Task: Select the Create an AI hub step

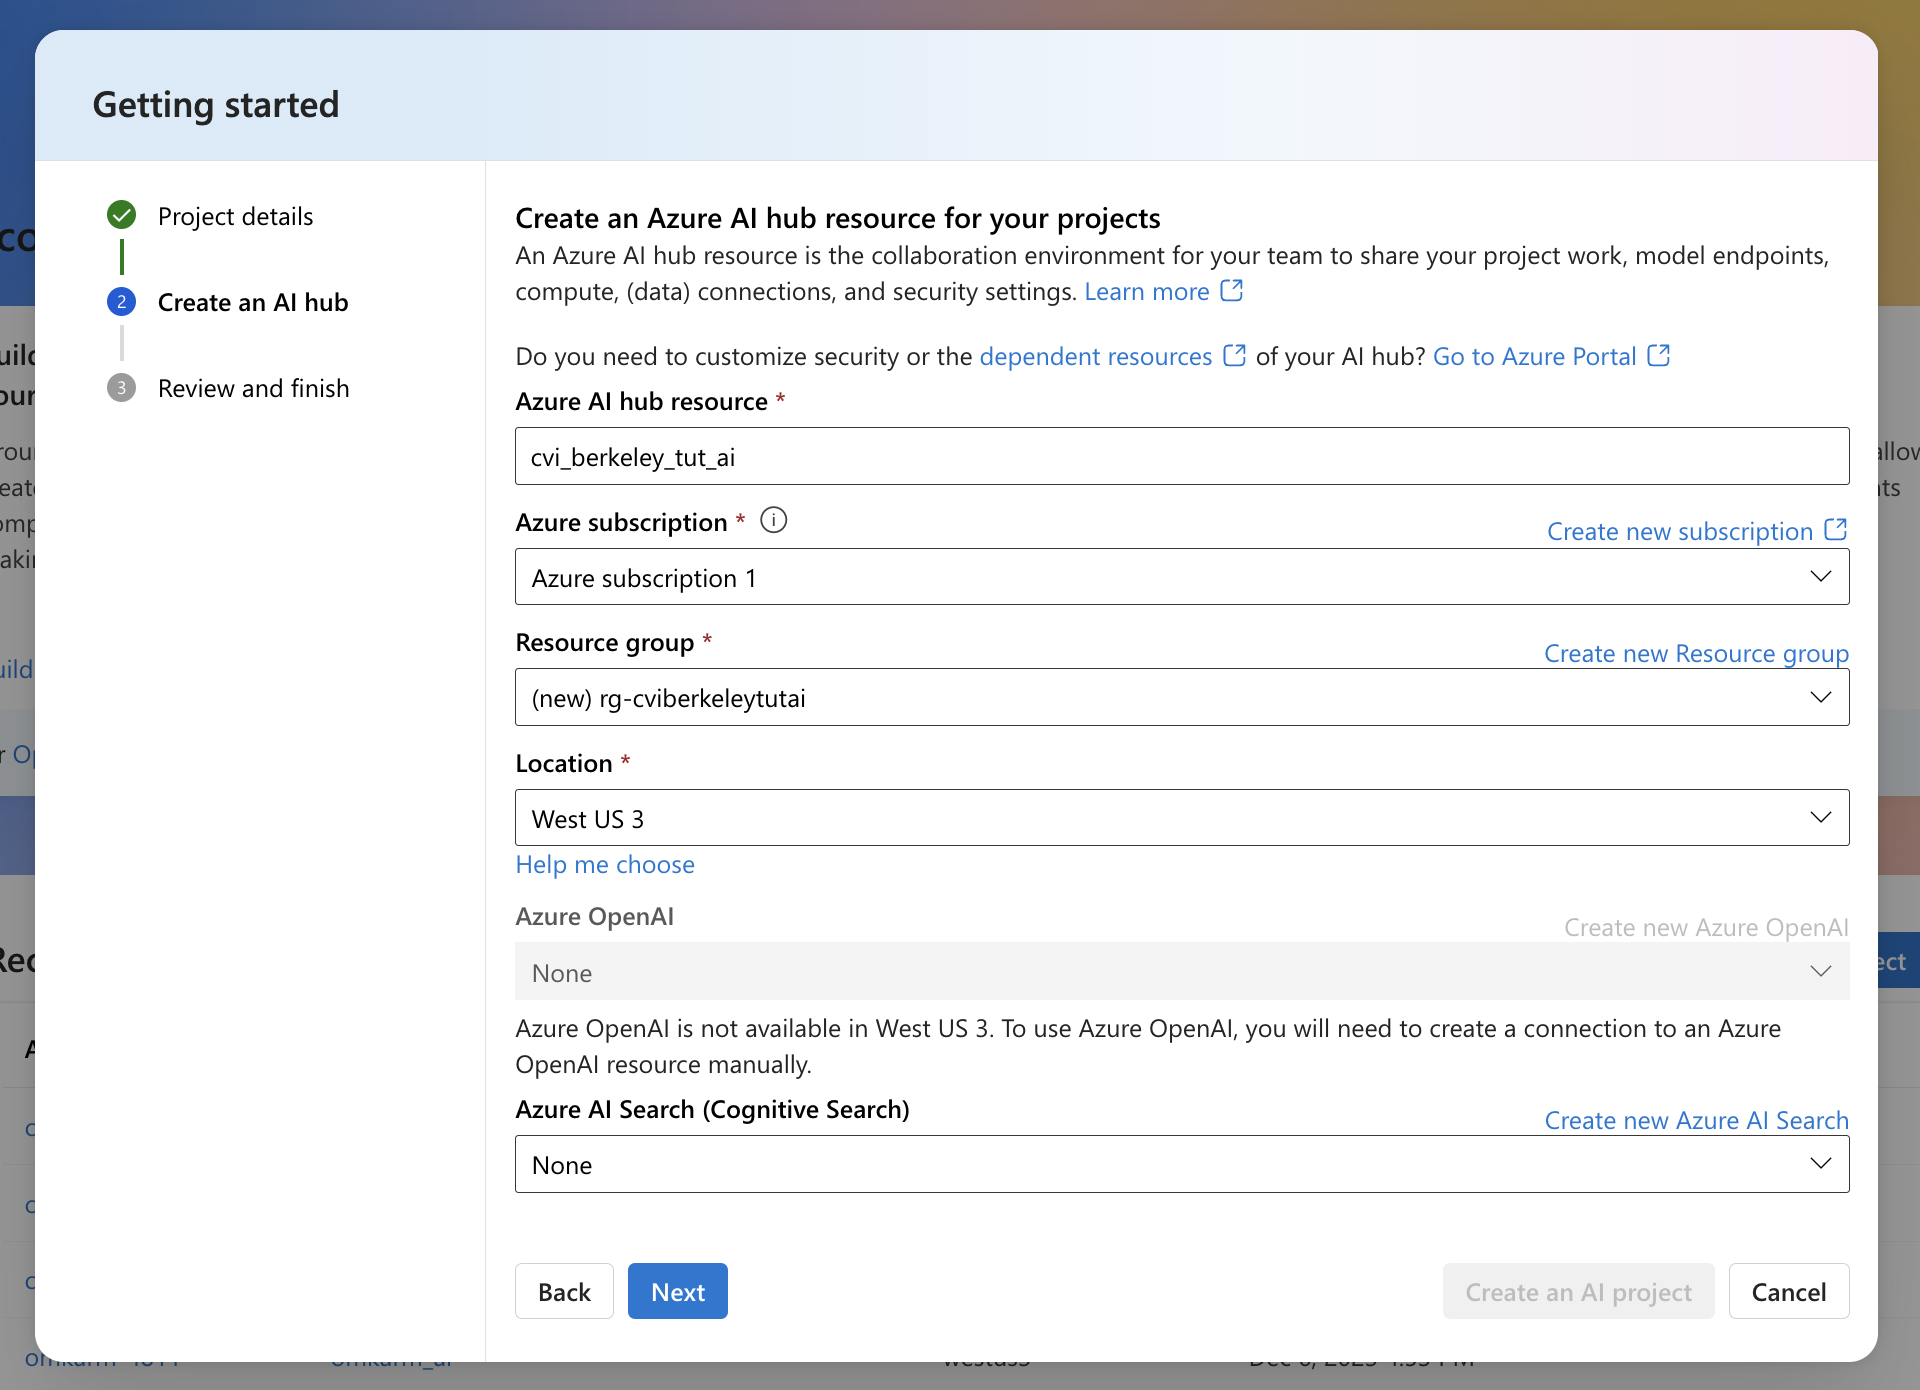Action: 253,302
